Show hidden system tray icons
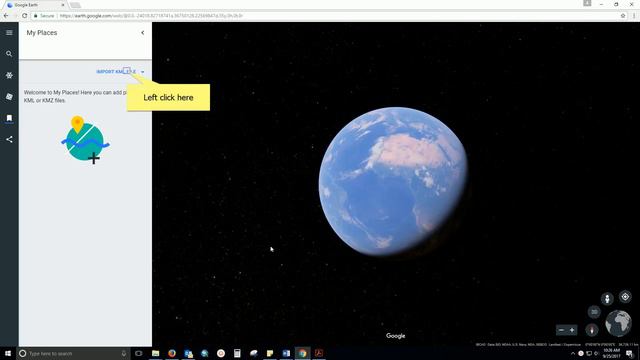Viewport: 640px width, 360px height. pos(573,353)
